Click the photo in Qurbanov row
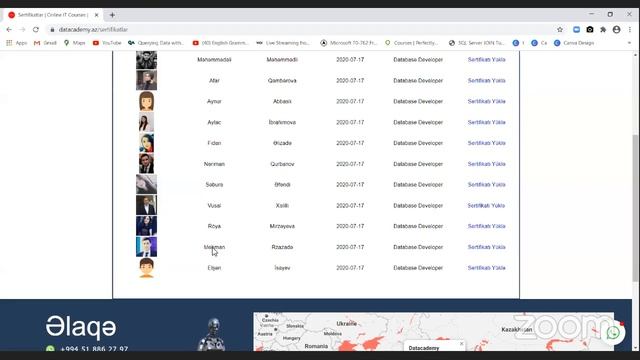This screenshot has width=640, height=360. [146, 164]
